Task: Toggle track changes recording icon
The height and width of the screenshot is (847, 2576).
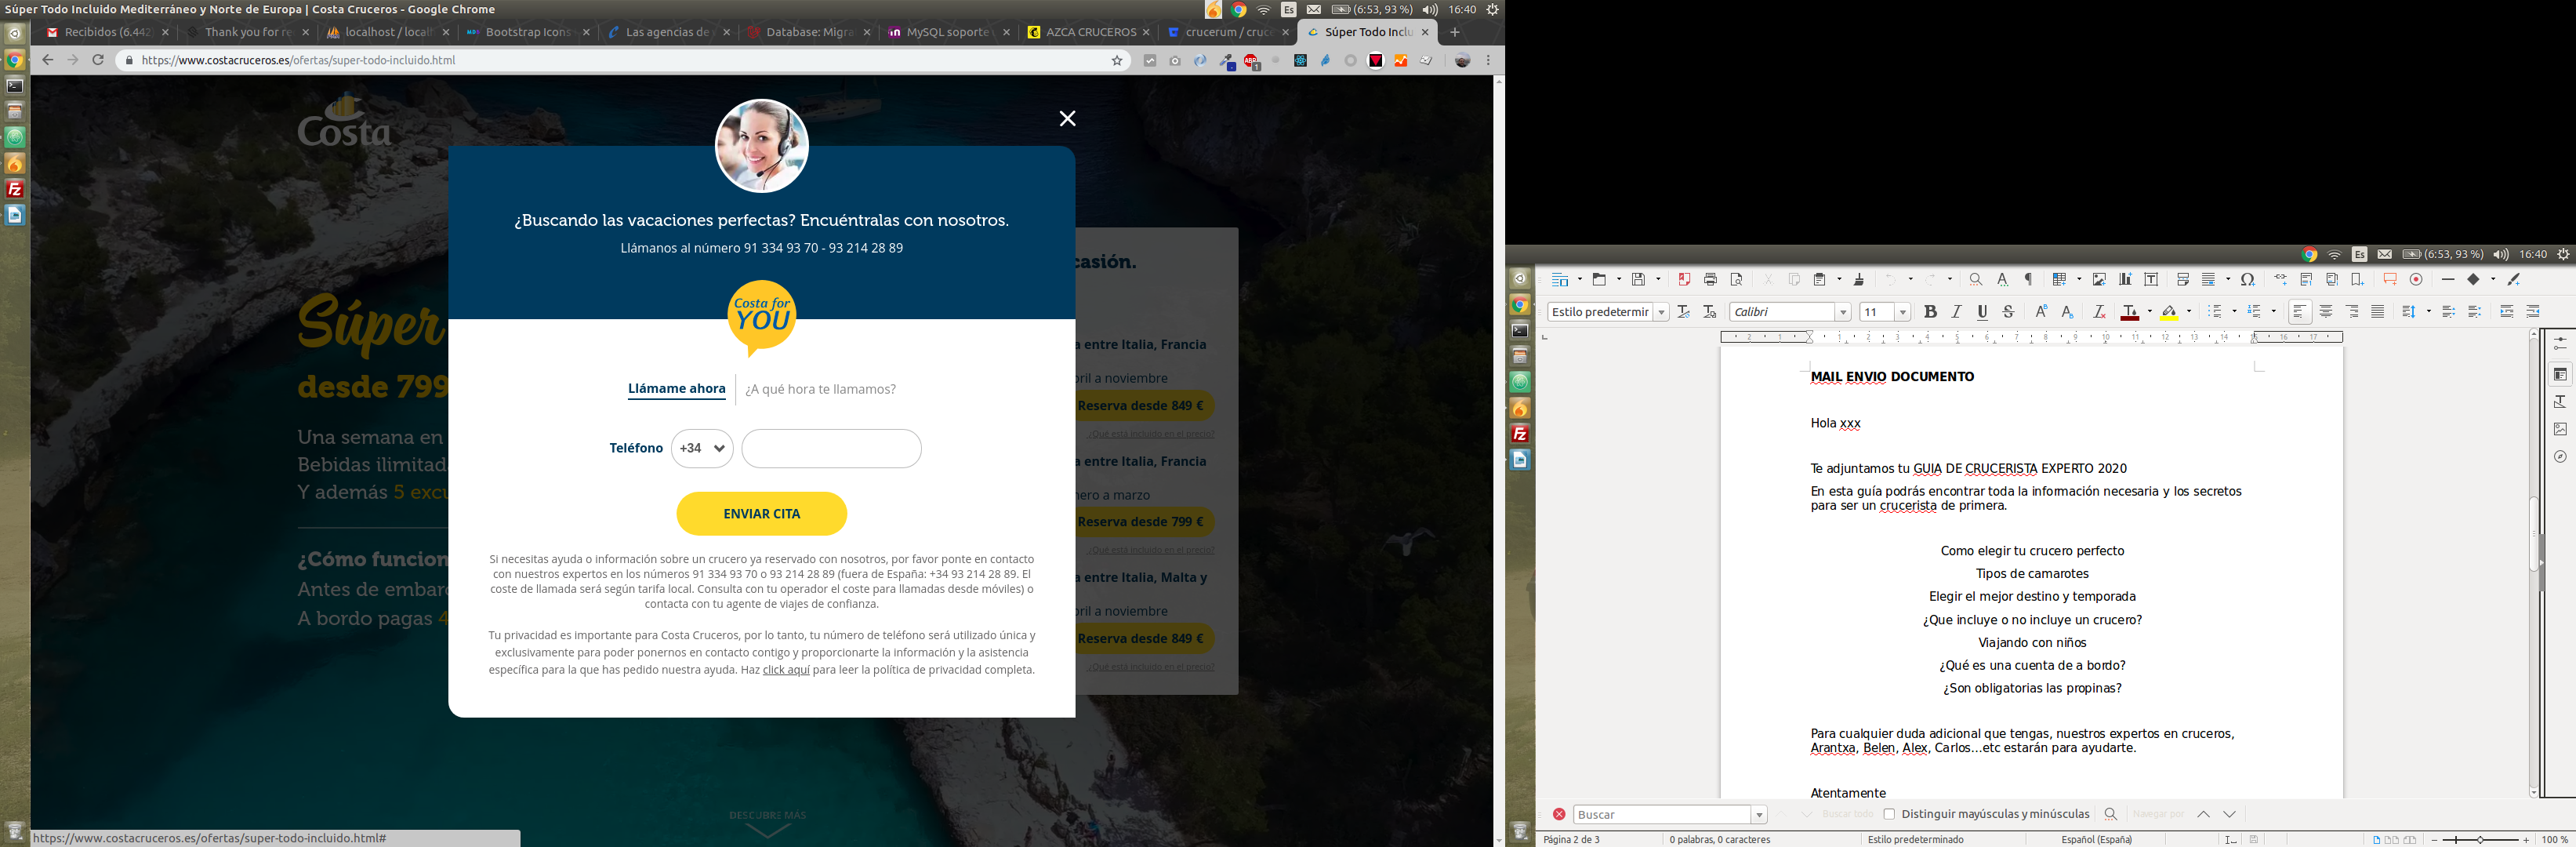Action: (2416, 280)
